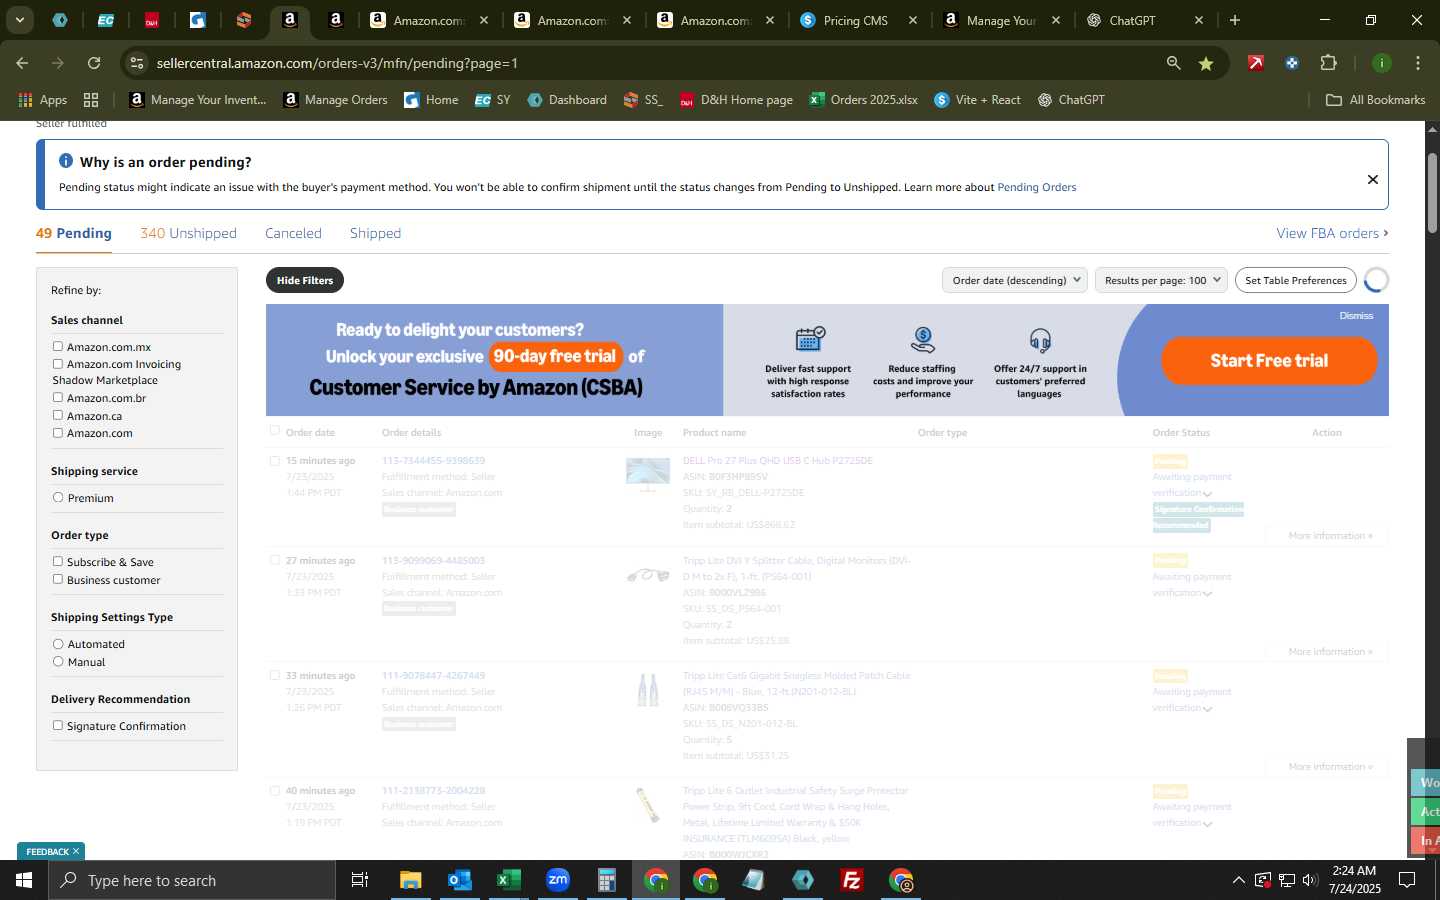Click the Hide Filters button
Image resolution: width=1440 pixels, height=900 pixels.
[305, 280]
